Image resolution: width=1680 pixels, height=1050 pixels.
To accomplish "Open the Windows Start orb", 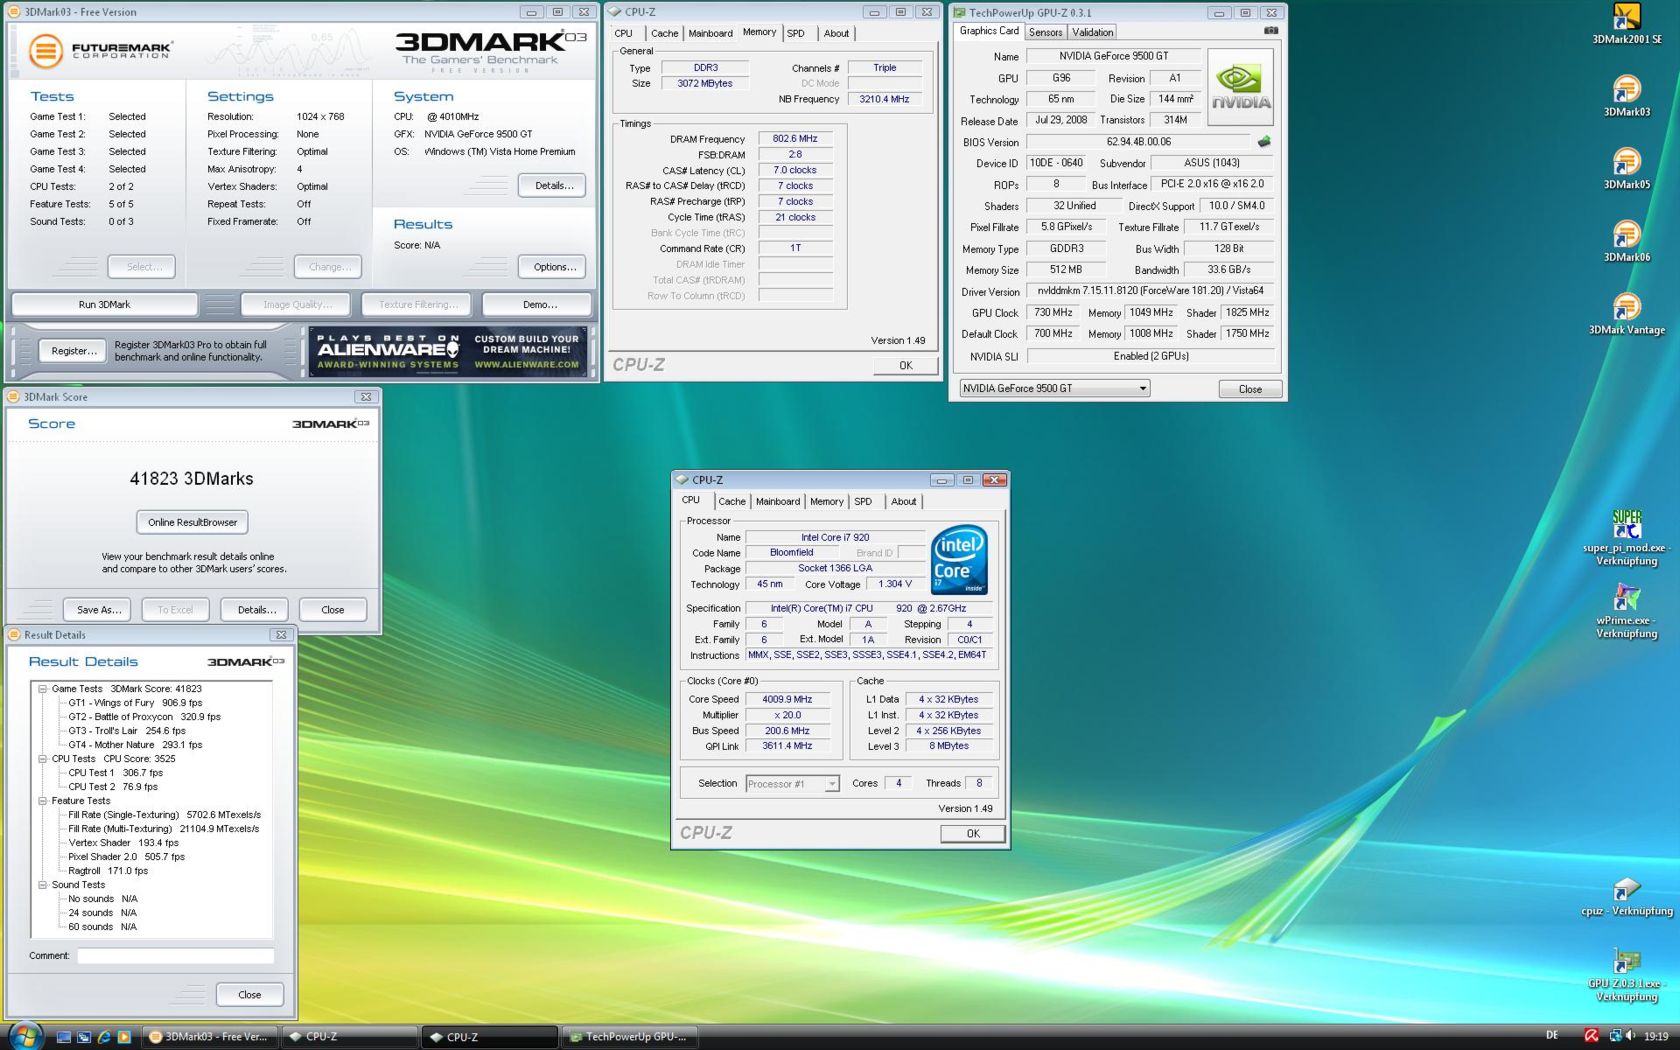I will tap(24, 1036).
